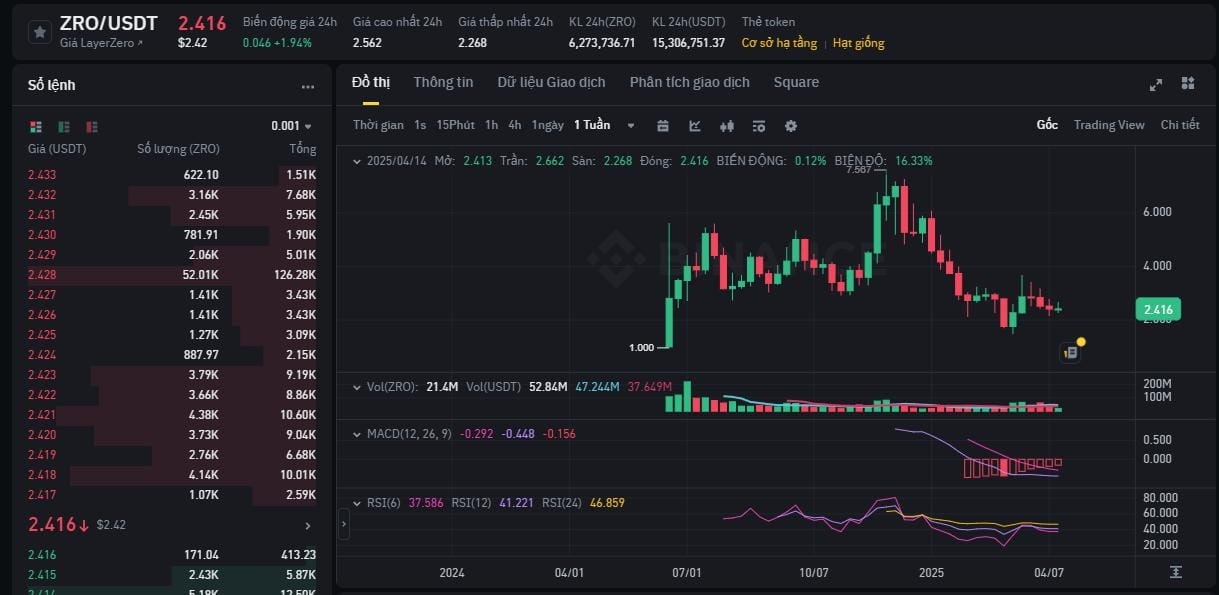Show buy orders only view icon
The image size is (1219, 595).
click(64, 126)
